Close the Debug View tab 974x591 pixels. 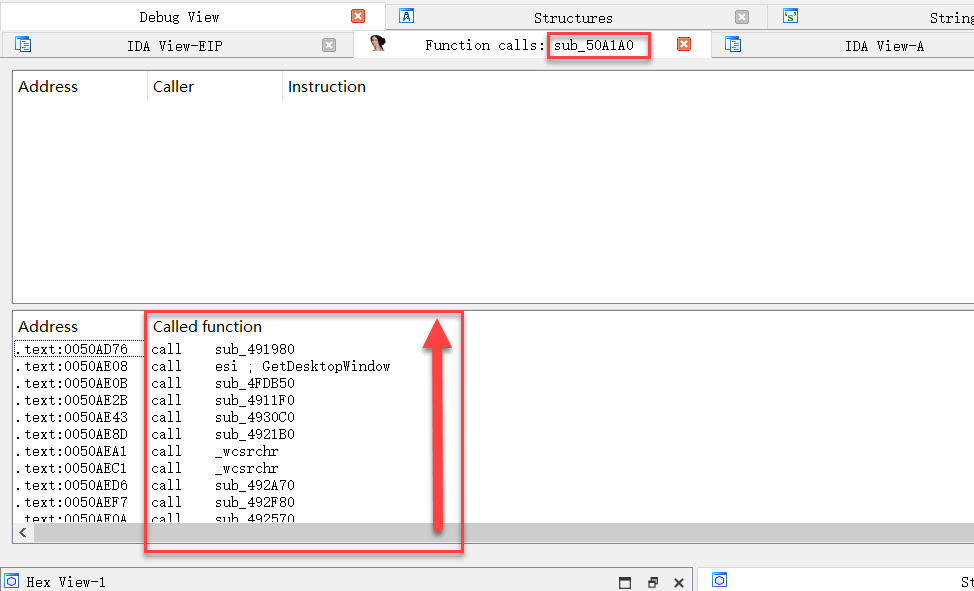(x=358, y=16)
